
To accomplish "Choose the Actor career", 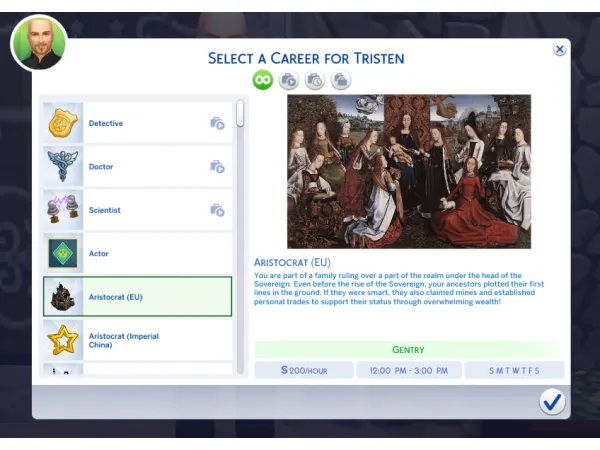I will pyautogui.click(x=137, y=253).
